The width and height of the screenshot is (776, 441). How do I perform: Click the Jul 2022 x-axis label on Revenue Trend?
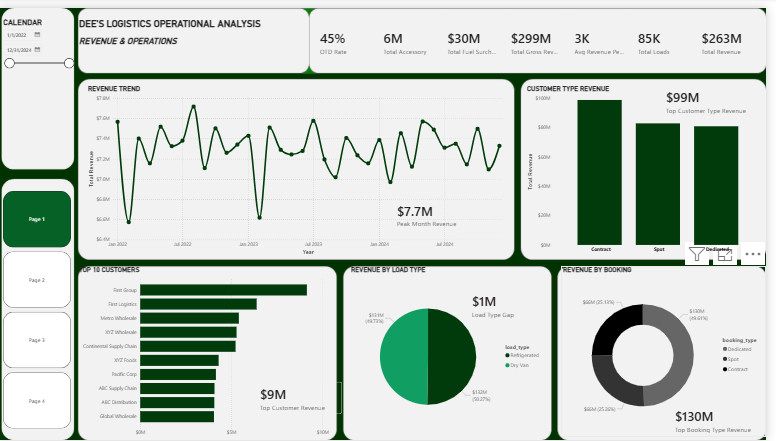pyautogui.click(x=183, y=244)
